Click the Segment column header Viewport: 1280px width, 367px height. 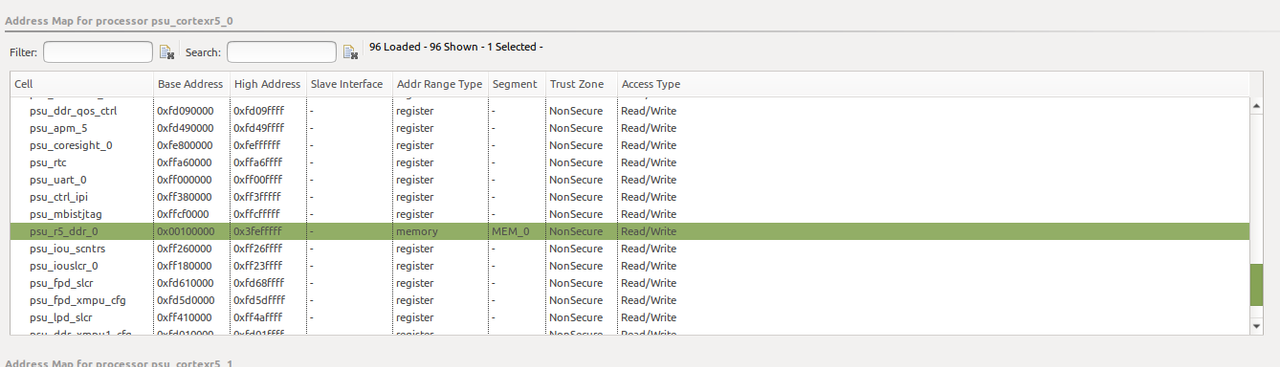(x=516, y=84)
